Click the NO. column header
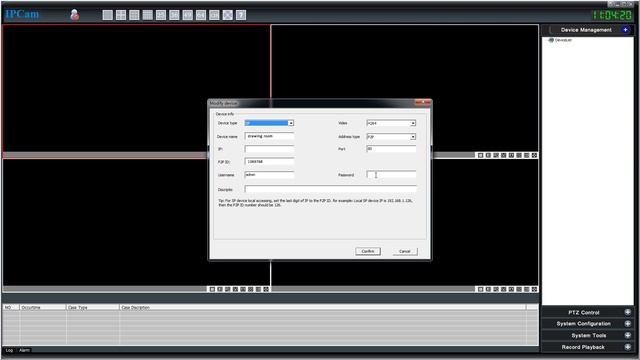 click(x=11, y=307)
